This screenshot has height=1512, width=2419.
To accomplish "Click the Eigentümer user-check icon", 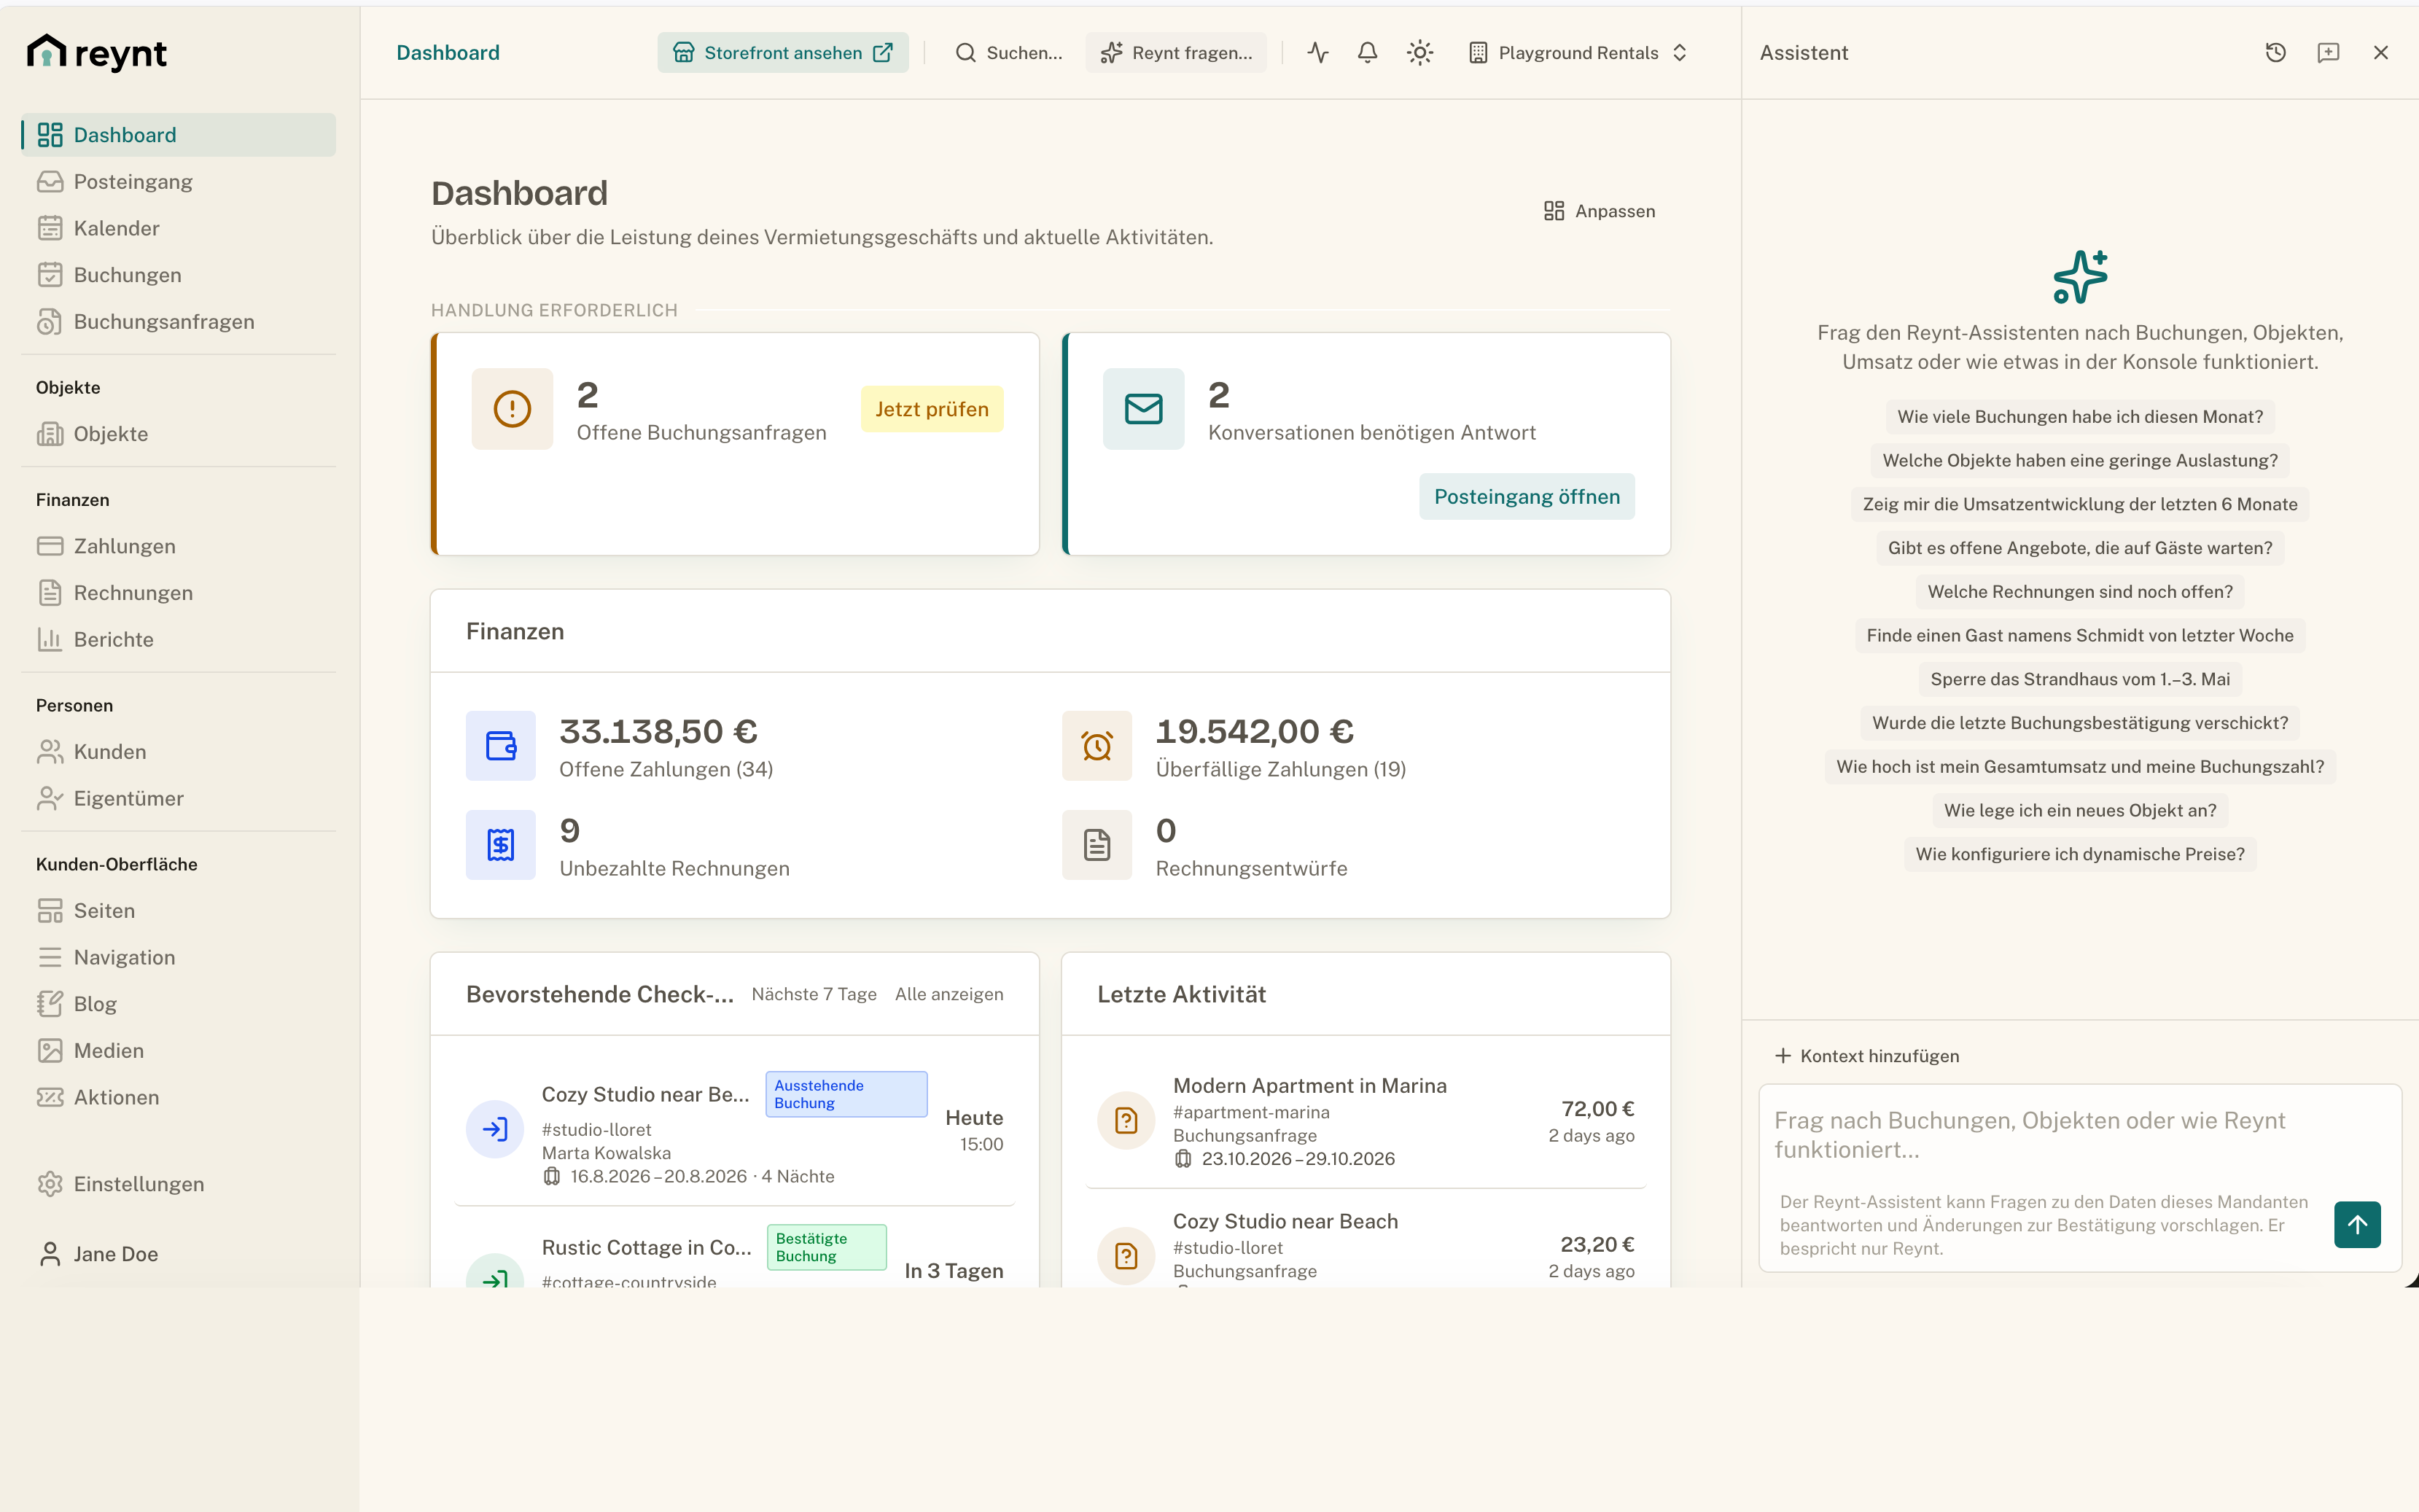I will click(x=50, y=798).
